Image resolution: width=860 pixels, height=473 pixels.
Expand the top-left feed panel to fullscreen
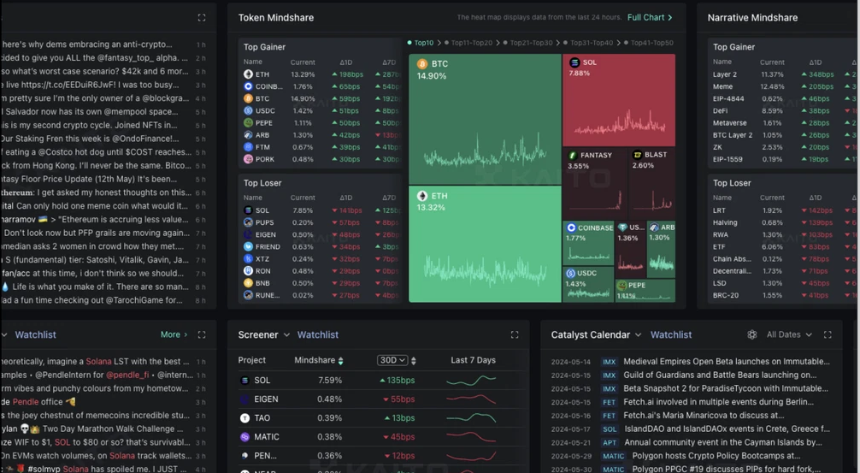click(201, 18)
